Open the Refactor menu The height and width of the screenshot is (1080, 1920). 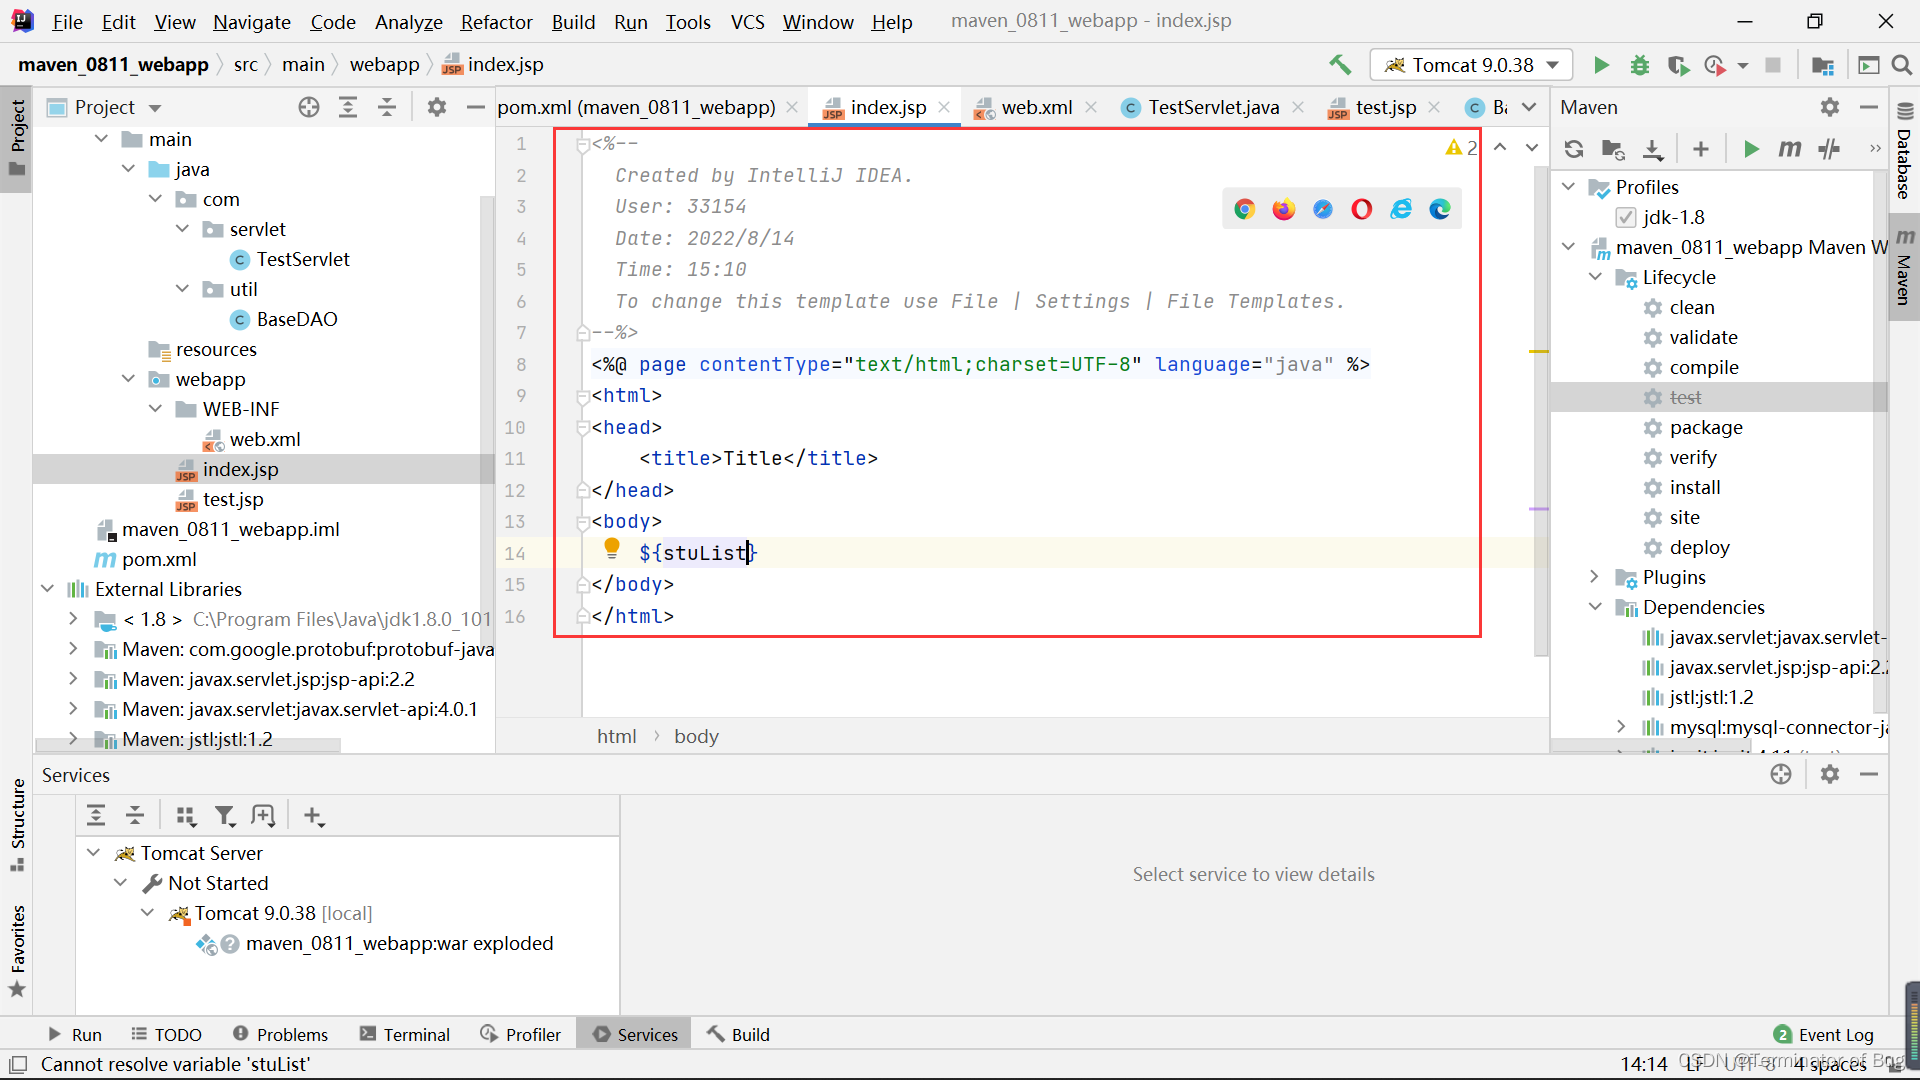[x=496, y=21]
